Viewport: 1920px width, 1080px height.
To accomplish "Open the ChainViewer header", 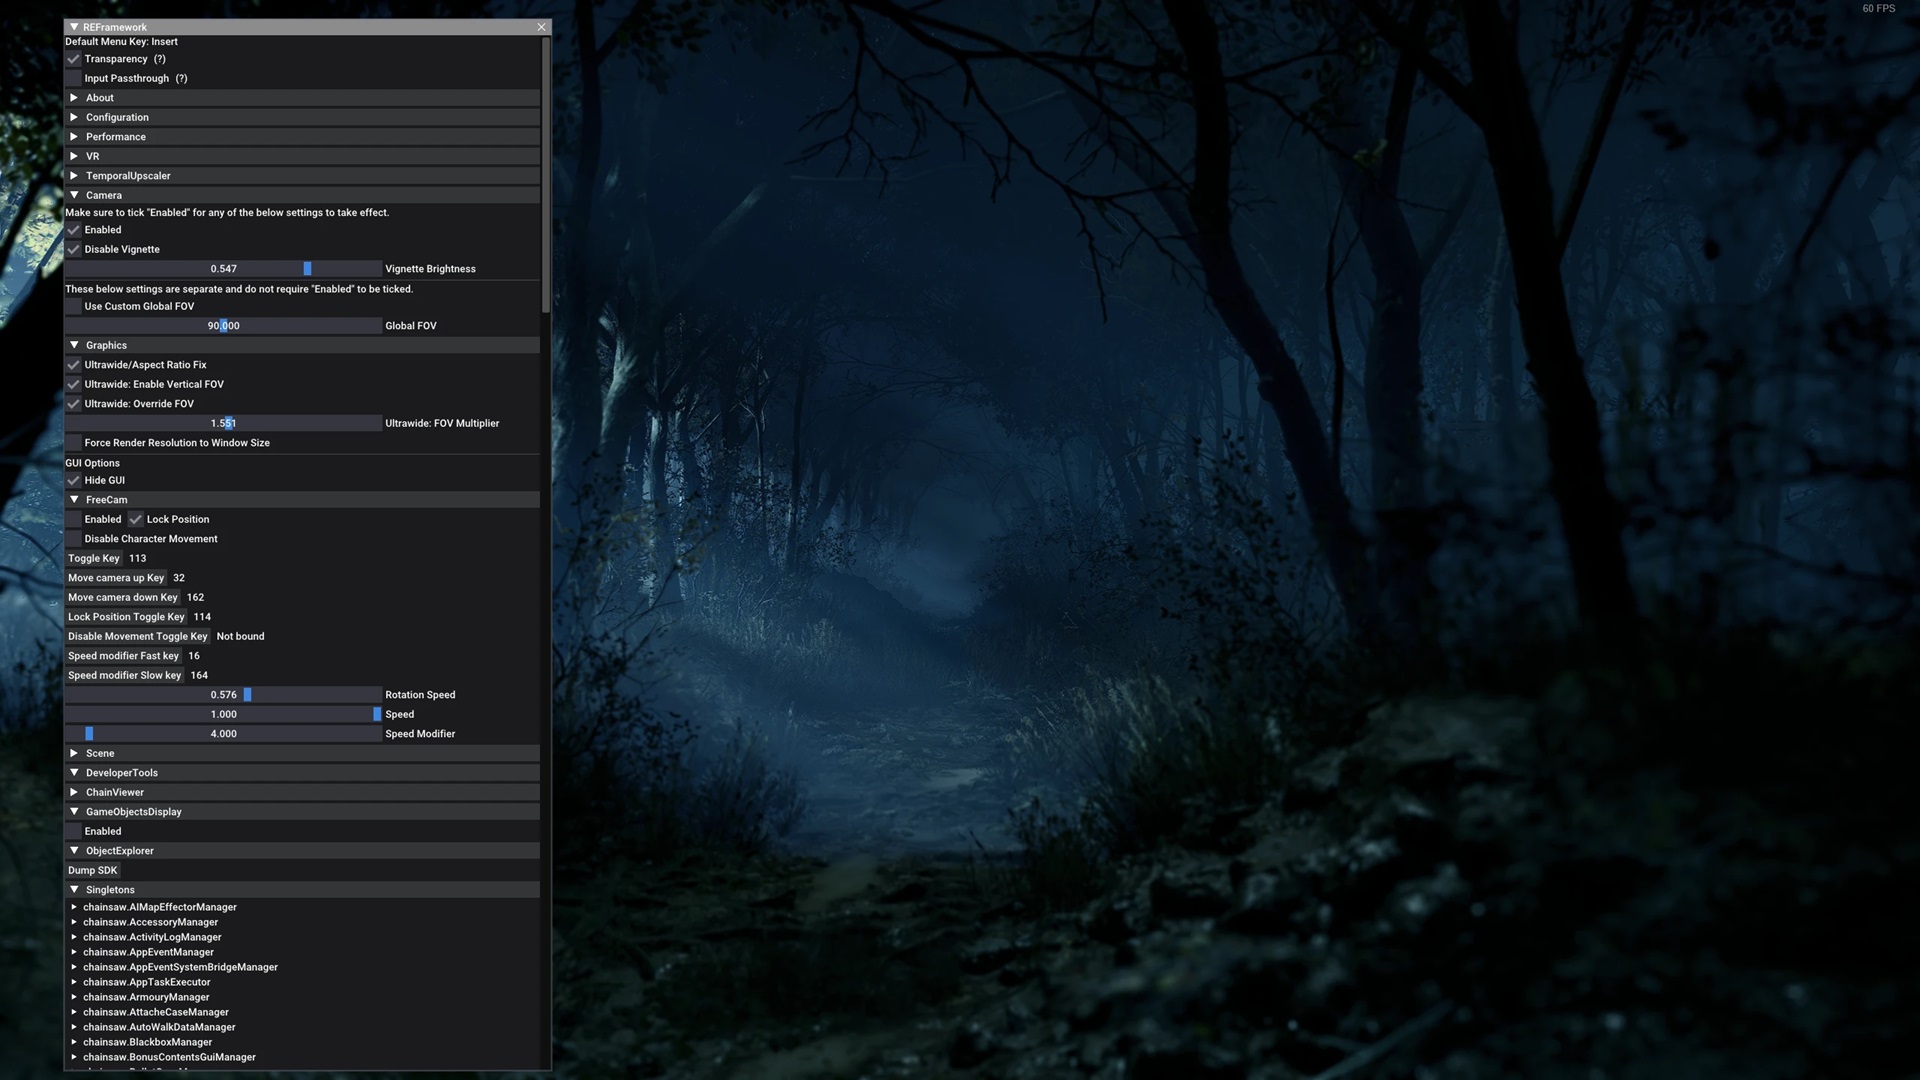I will (115, 792).
